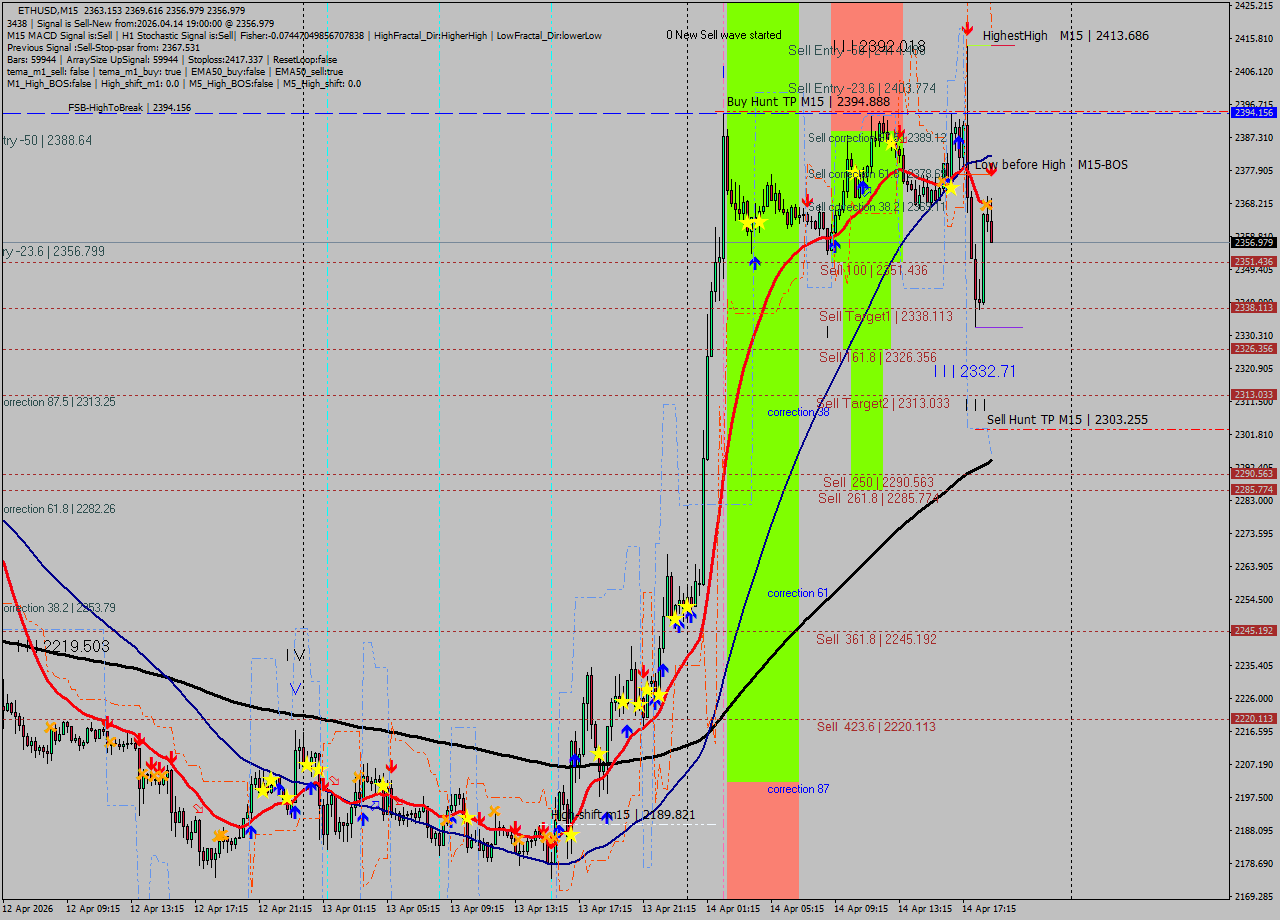
Task: Select the HighestHigh M15 2413.686 label
Action: 1065,36
